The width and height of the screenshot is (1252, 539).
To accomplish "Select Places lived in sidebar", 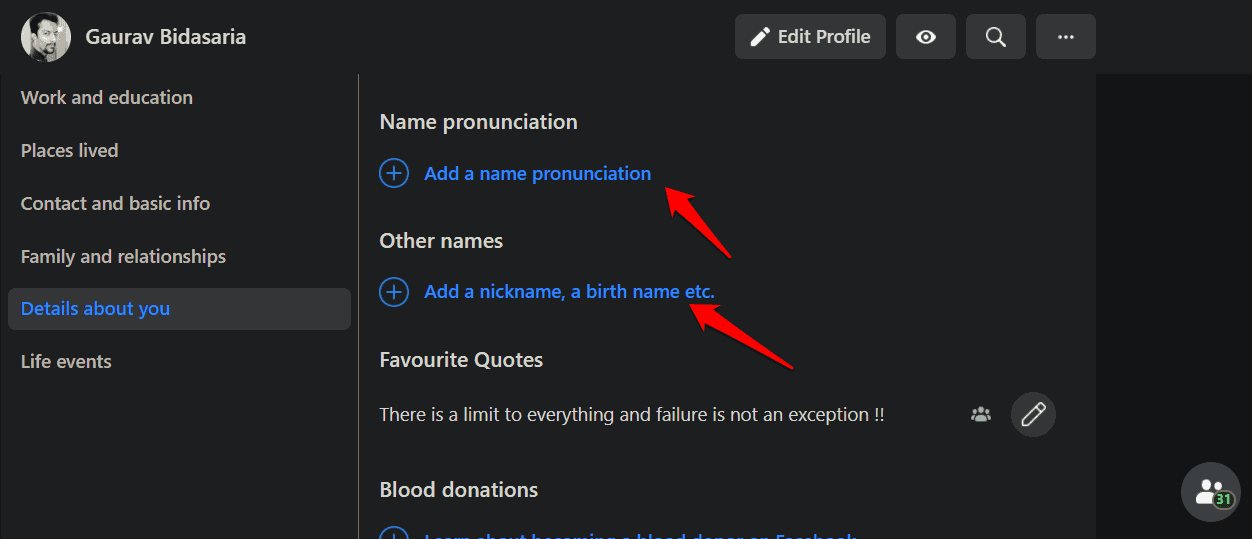I will pyautogui.click(x=70, y=150).
